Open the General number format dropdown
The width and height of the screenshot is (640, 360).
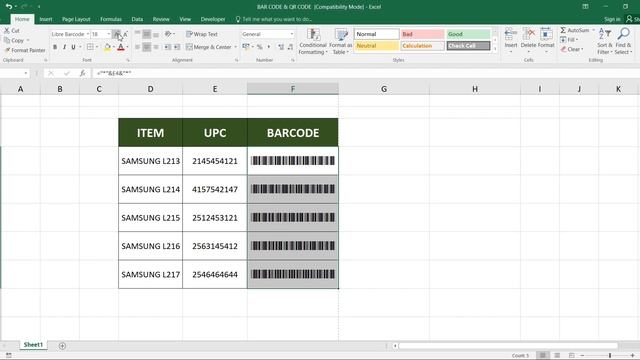click(291, 34)
